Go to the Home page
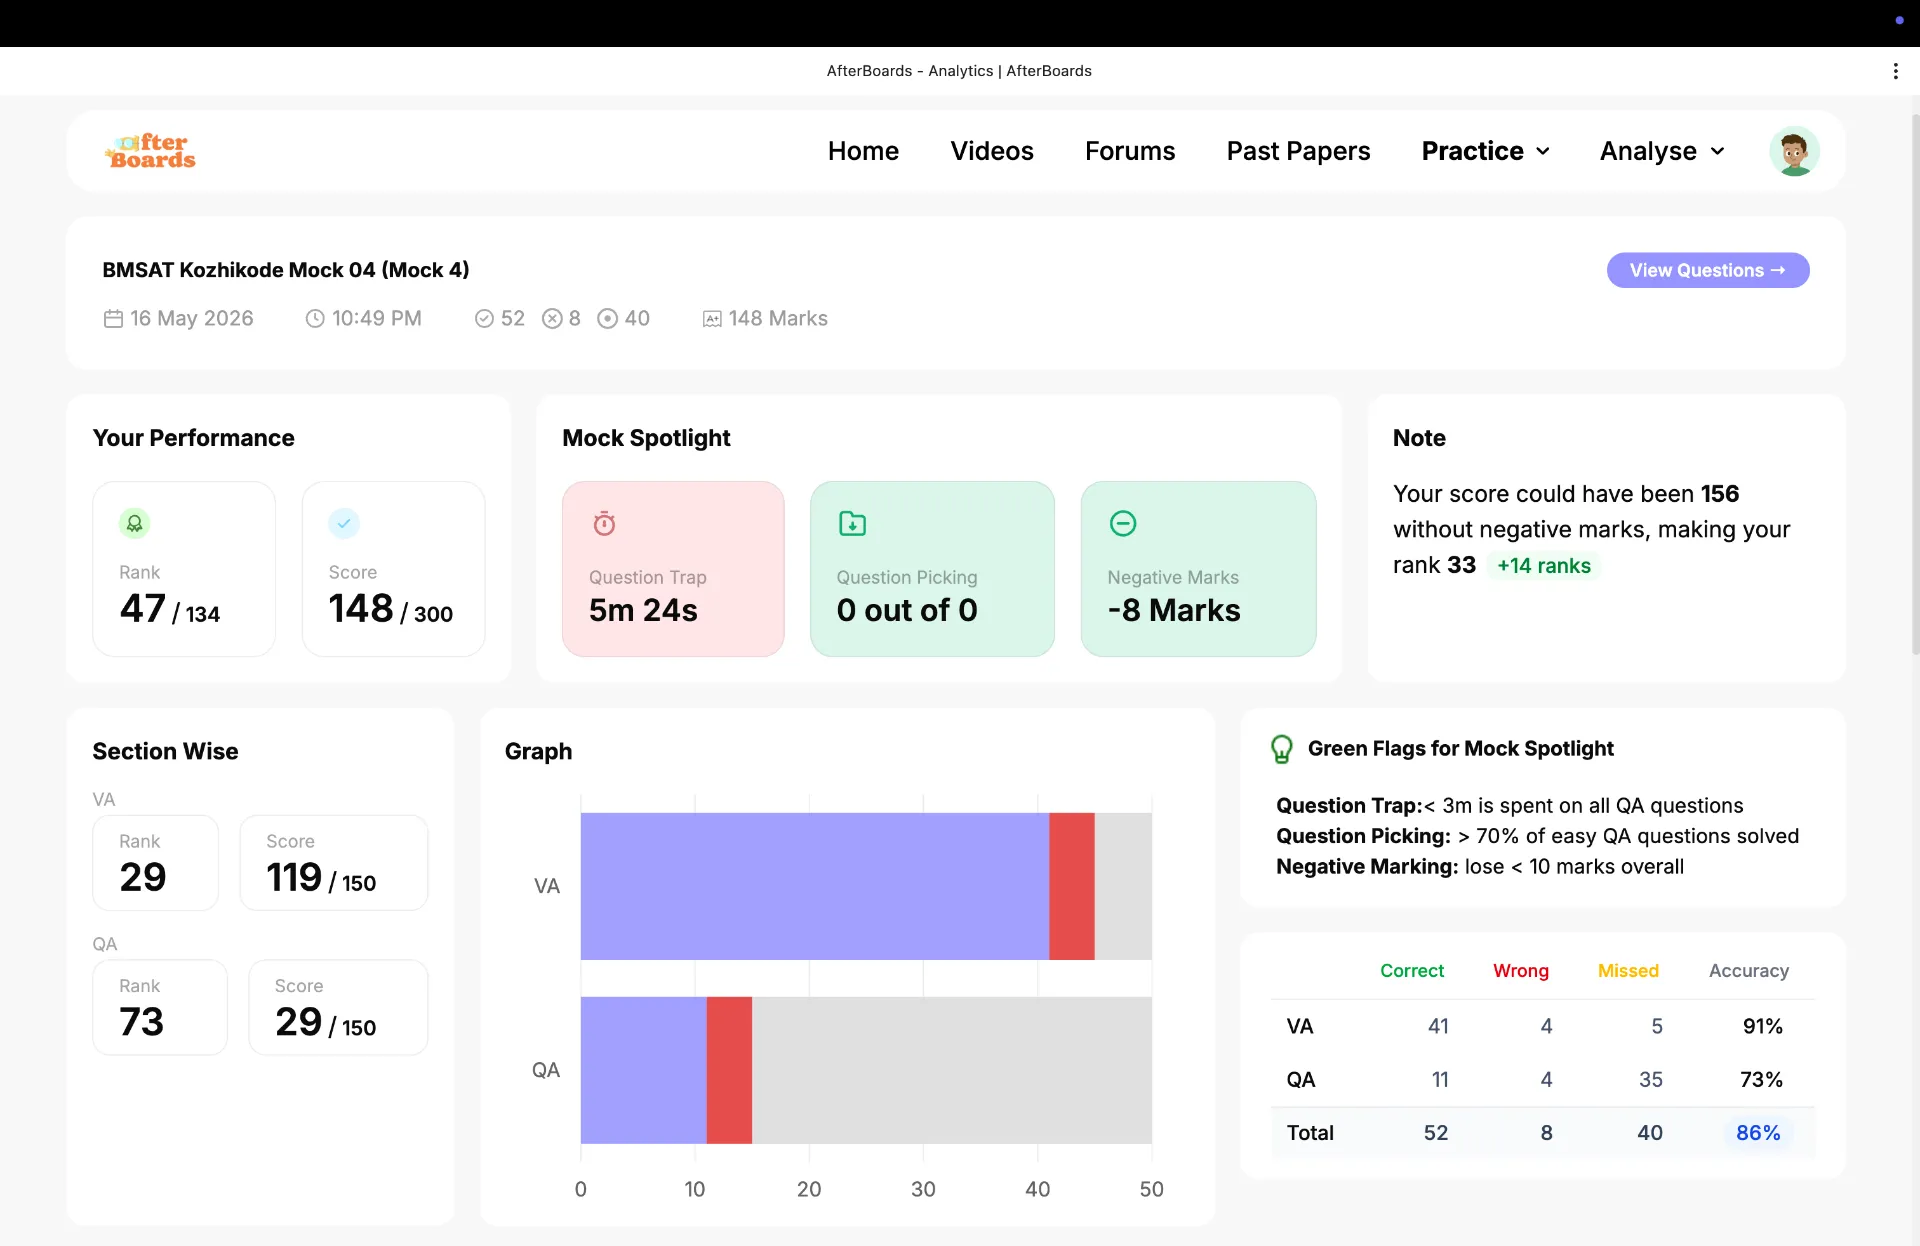Image resolution: width=1920 pixels, height=1246 pixels. point(863,151)
